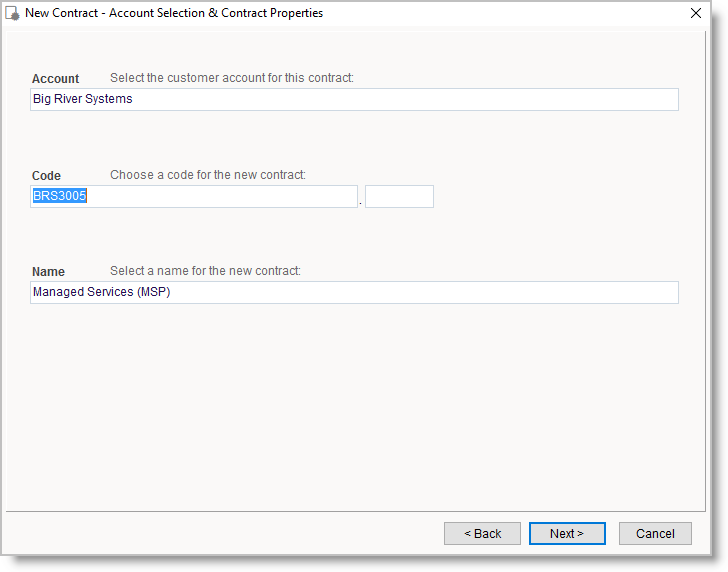This screenshot has width=728, height=572.
Task: Click the New Contract window icon
Action: 13,14
